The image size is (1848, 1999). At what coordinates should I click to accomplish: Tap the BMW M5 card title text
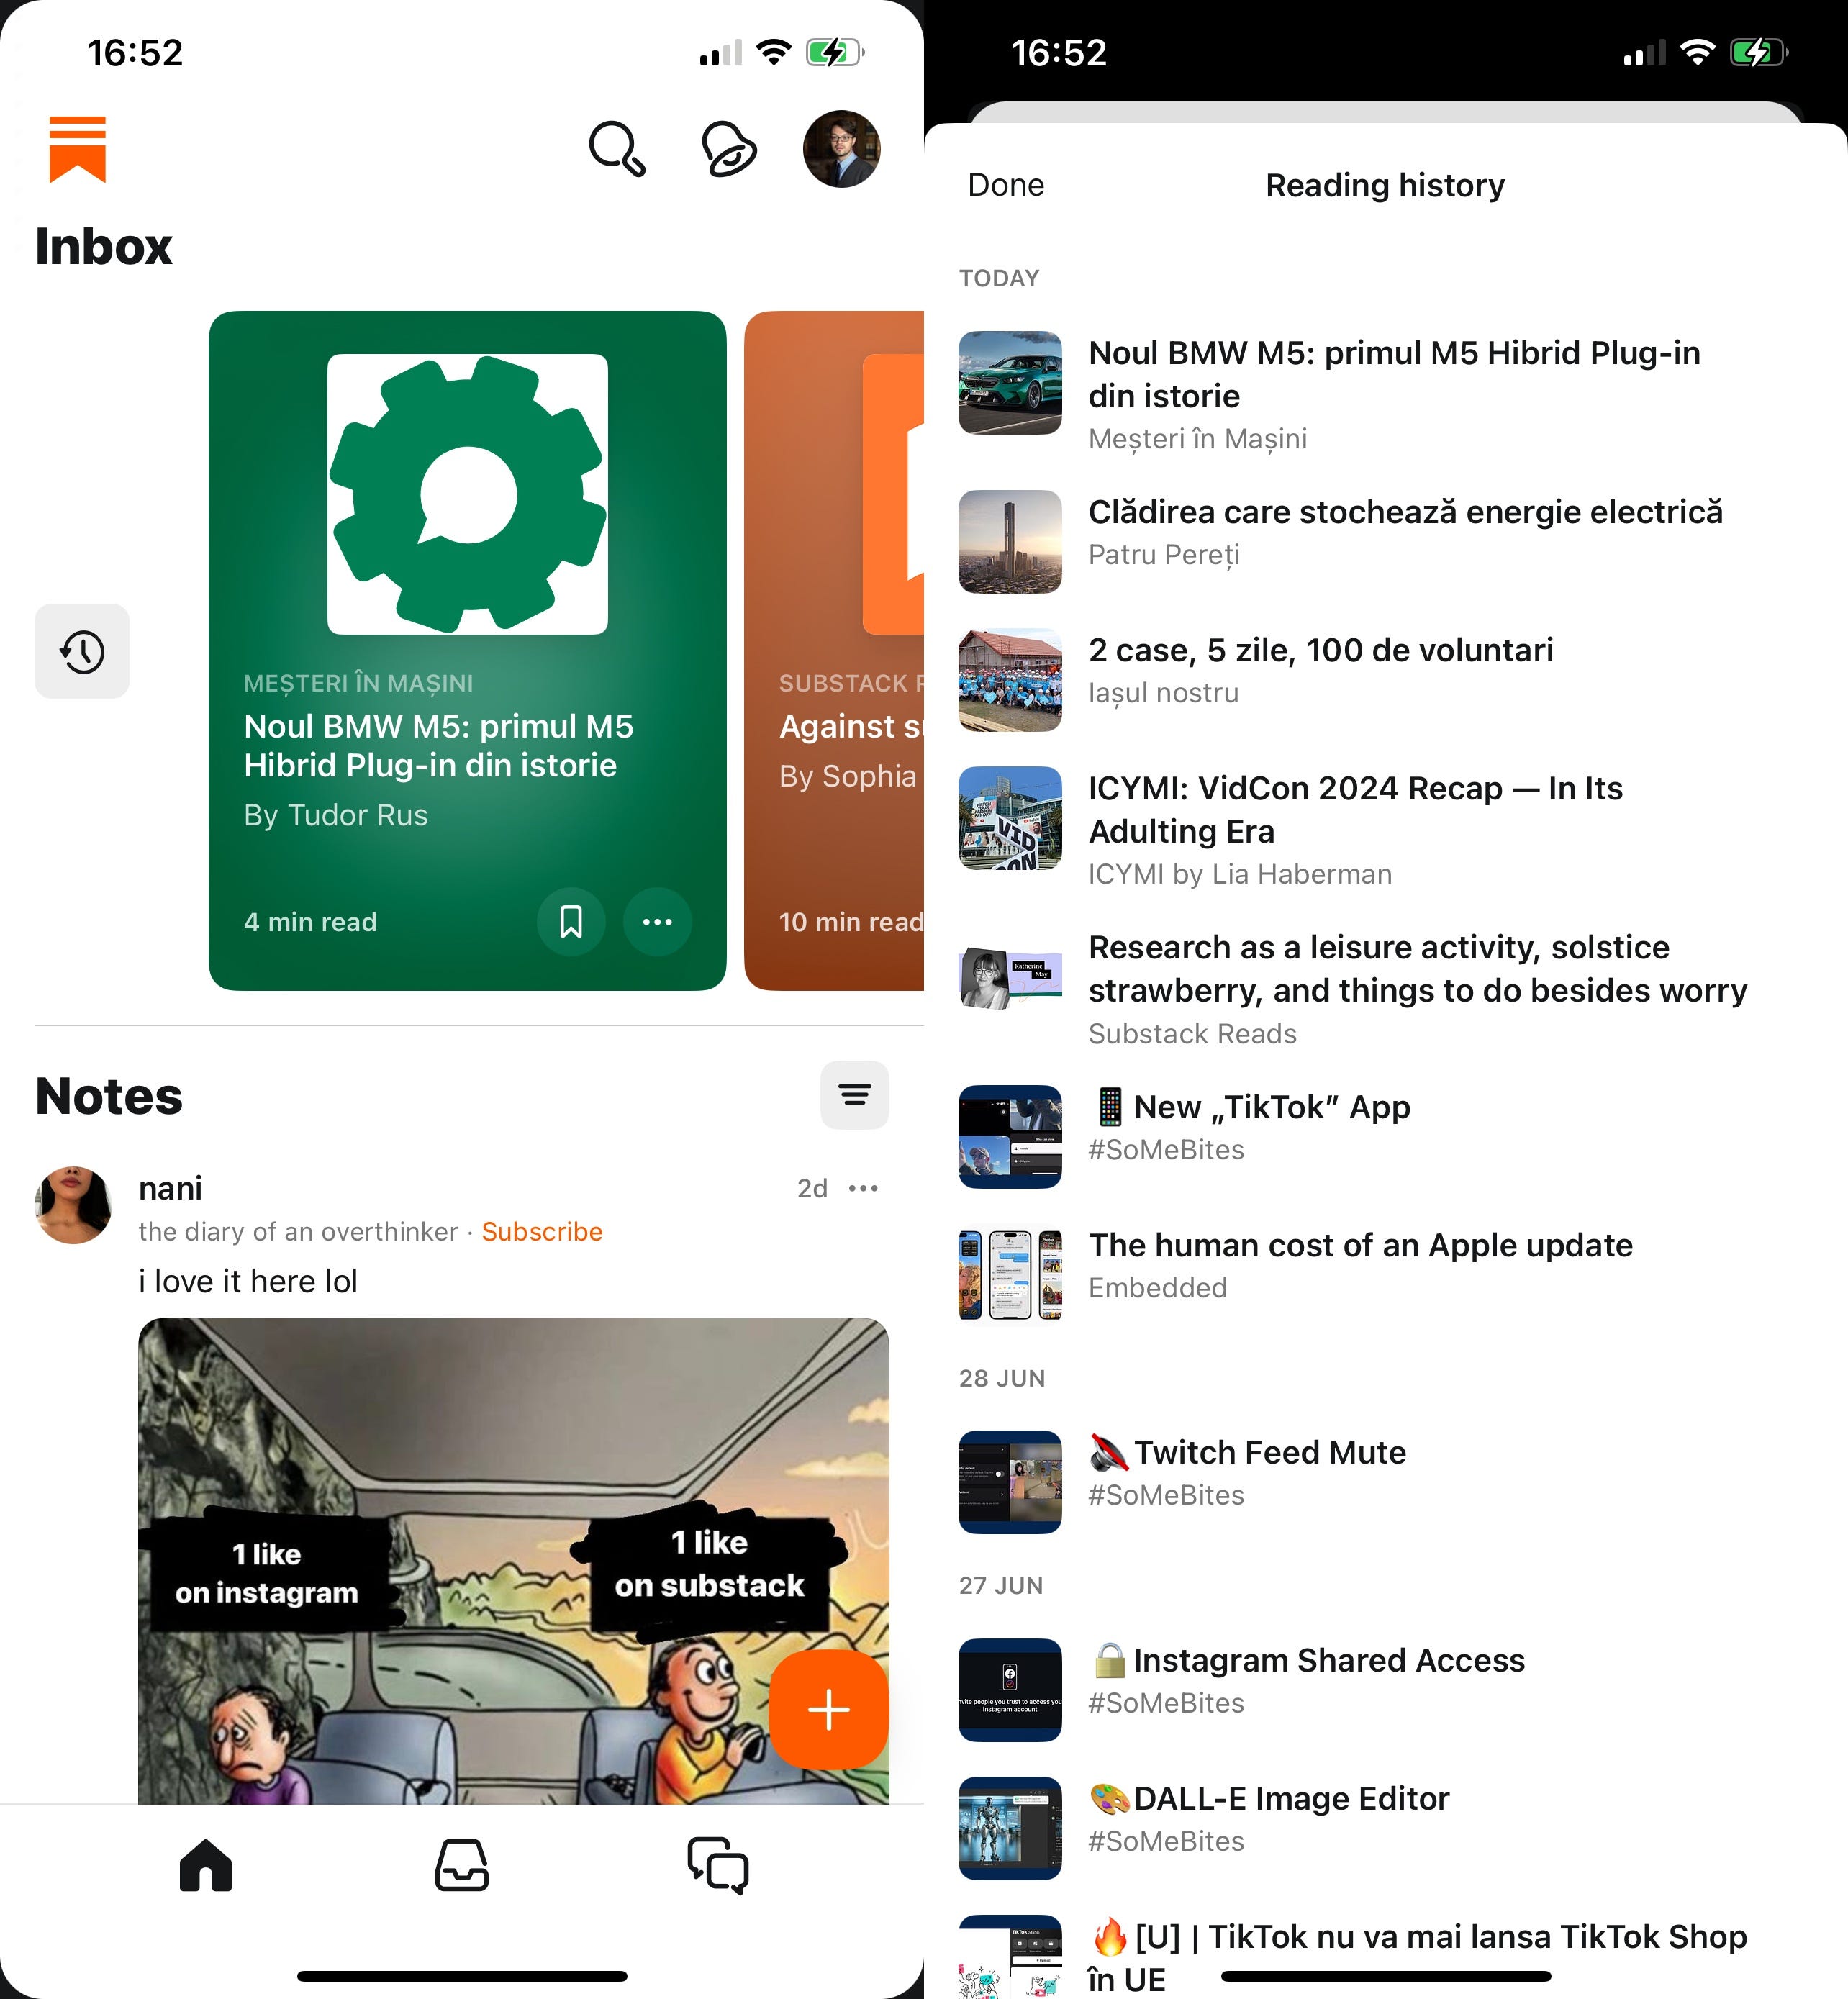pos(439,745)
